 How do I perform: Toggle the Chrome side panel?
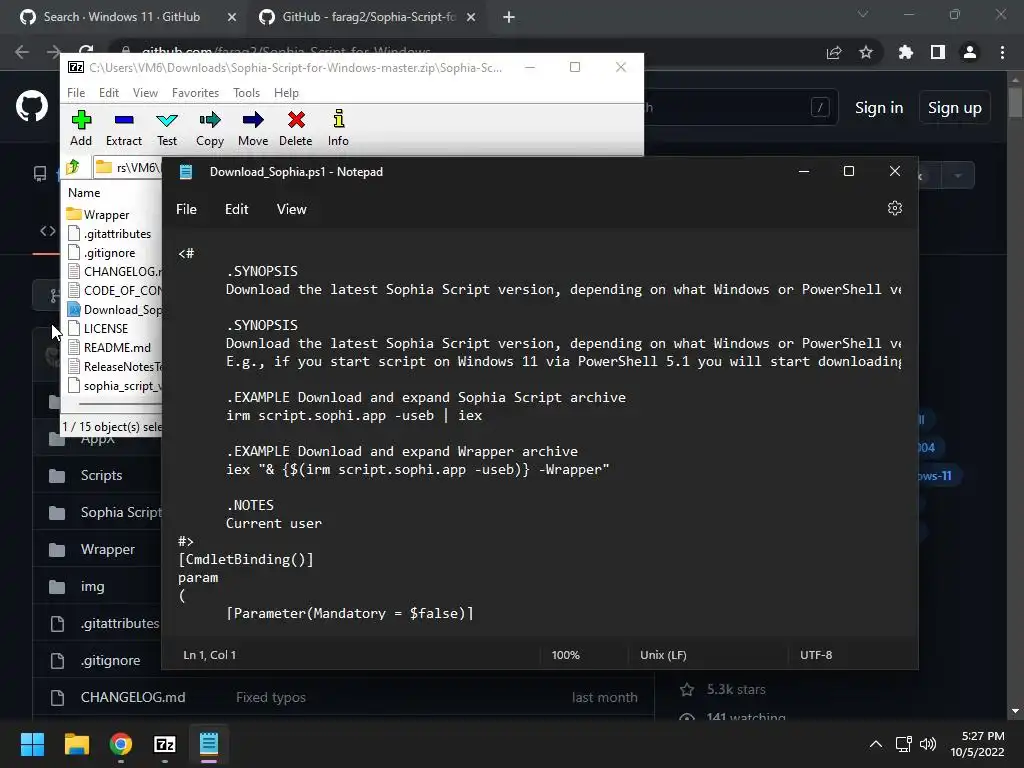coord(938,52)
